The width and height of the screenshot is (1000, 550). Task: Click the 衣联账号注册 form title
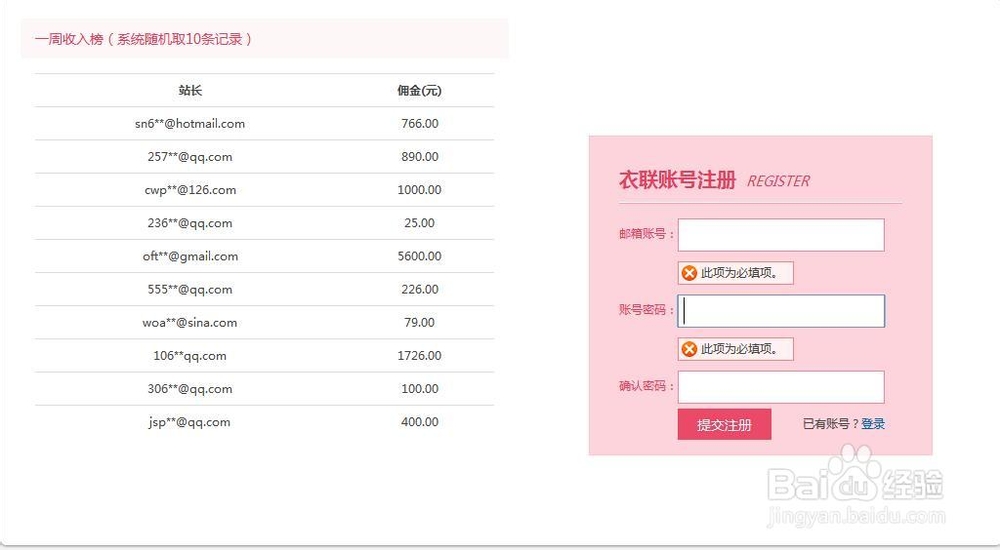tap(677, 180)
